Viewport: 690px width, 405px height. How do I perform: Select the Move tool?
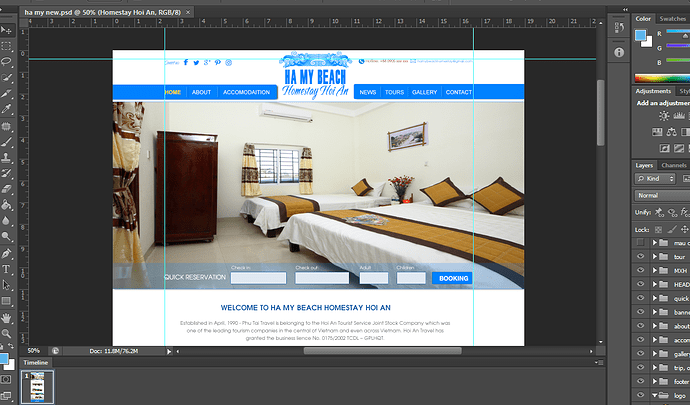click(7, 29)
